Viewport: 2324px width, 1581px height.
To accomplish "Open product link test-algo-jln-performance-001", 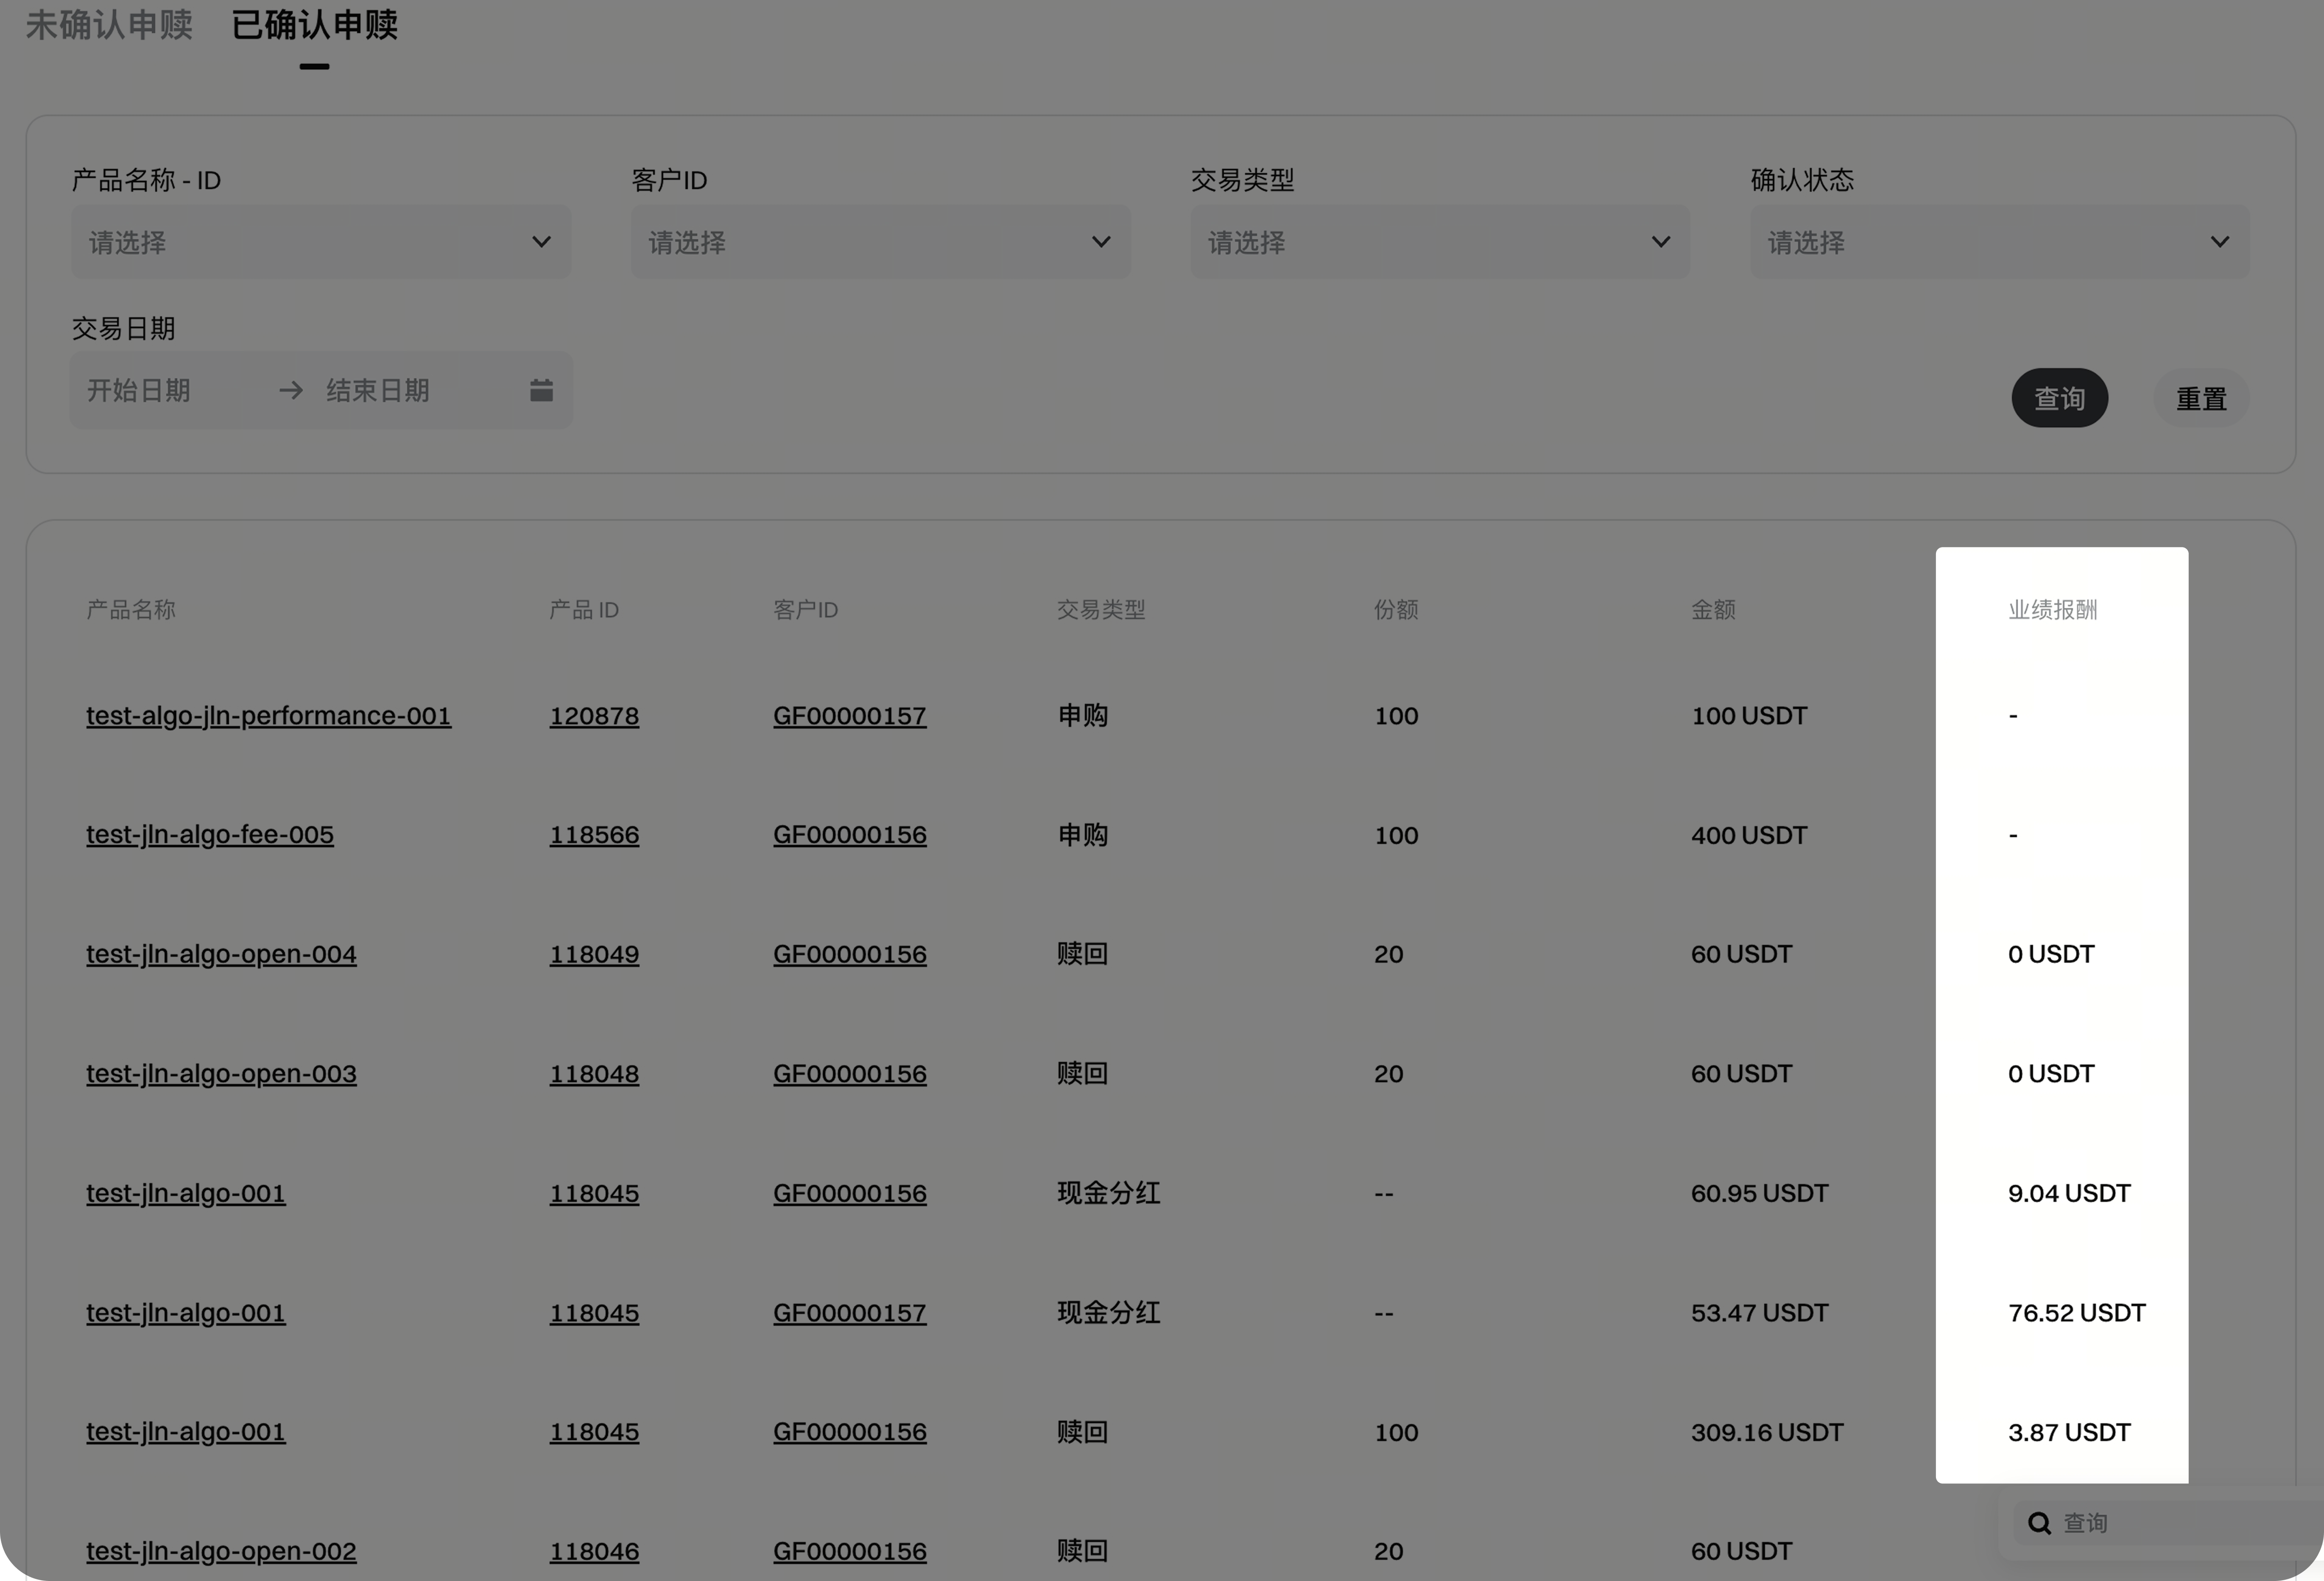I will tap(268, 716).
